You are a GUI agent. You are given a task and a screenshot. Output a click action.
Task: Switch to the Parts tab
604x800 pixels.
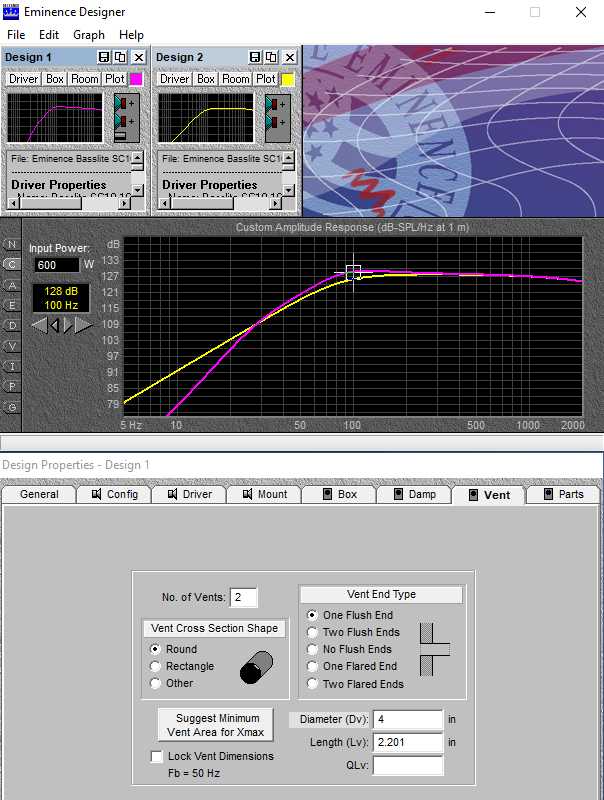(563, 494)
